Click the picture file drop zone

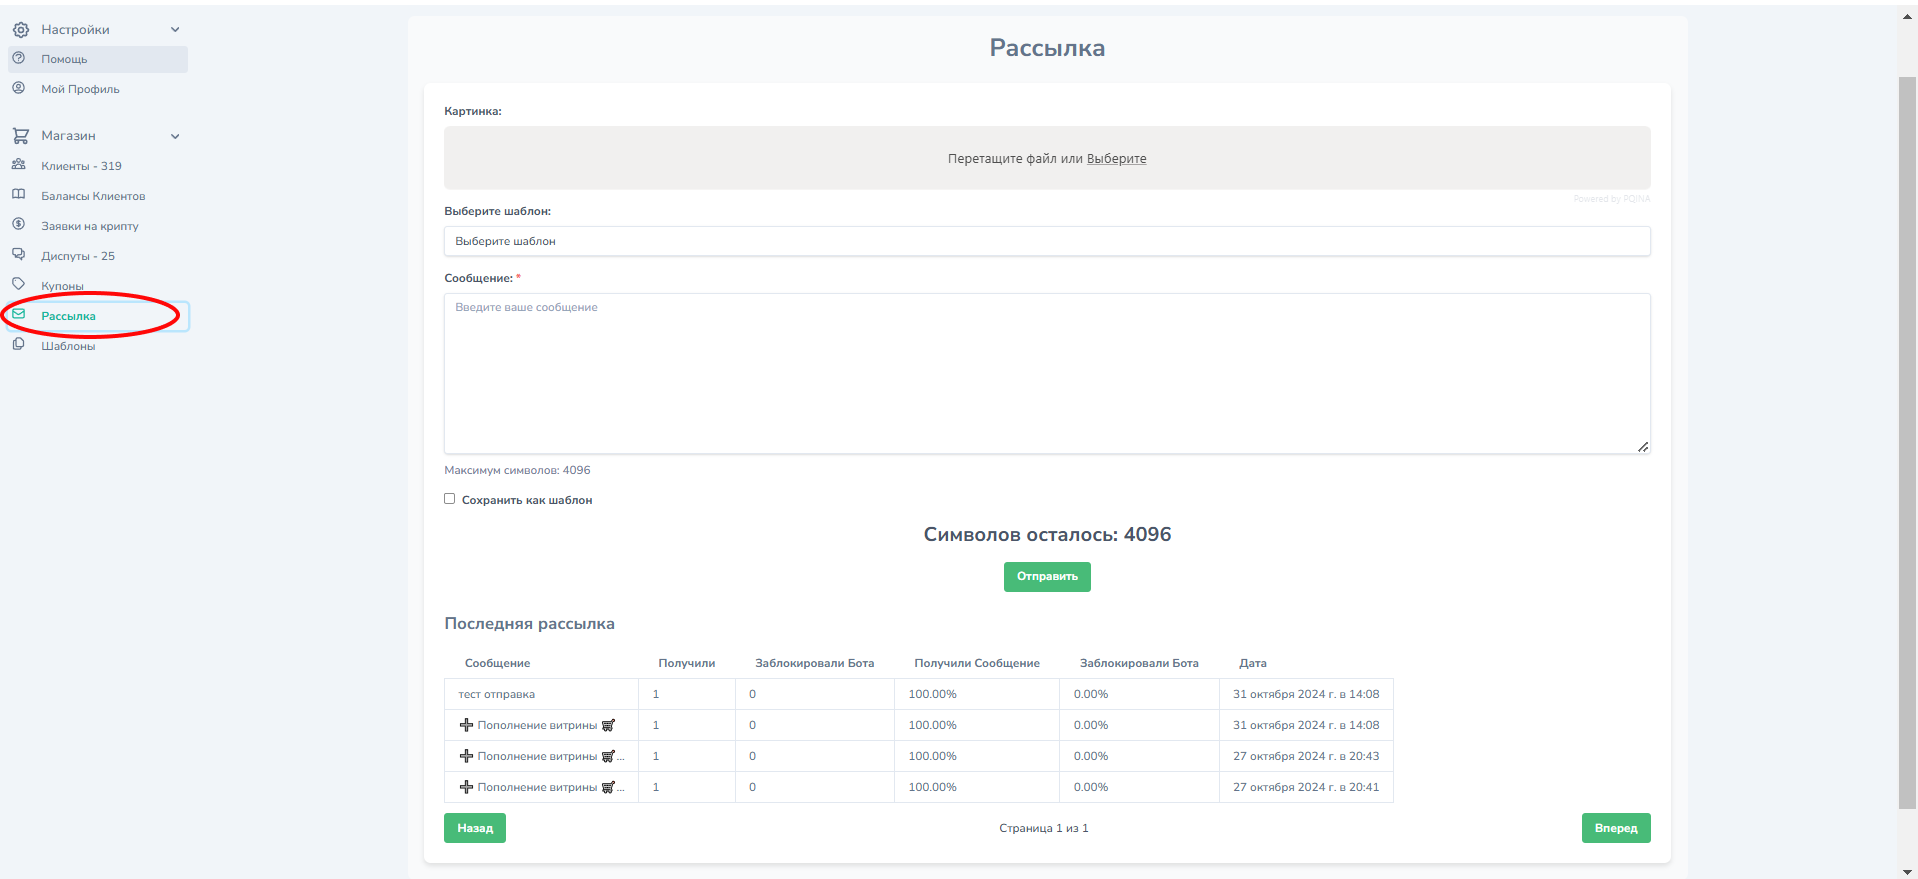pos(1047,158)
